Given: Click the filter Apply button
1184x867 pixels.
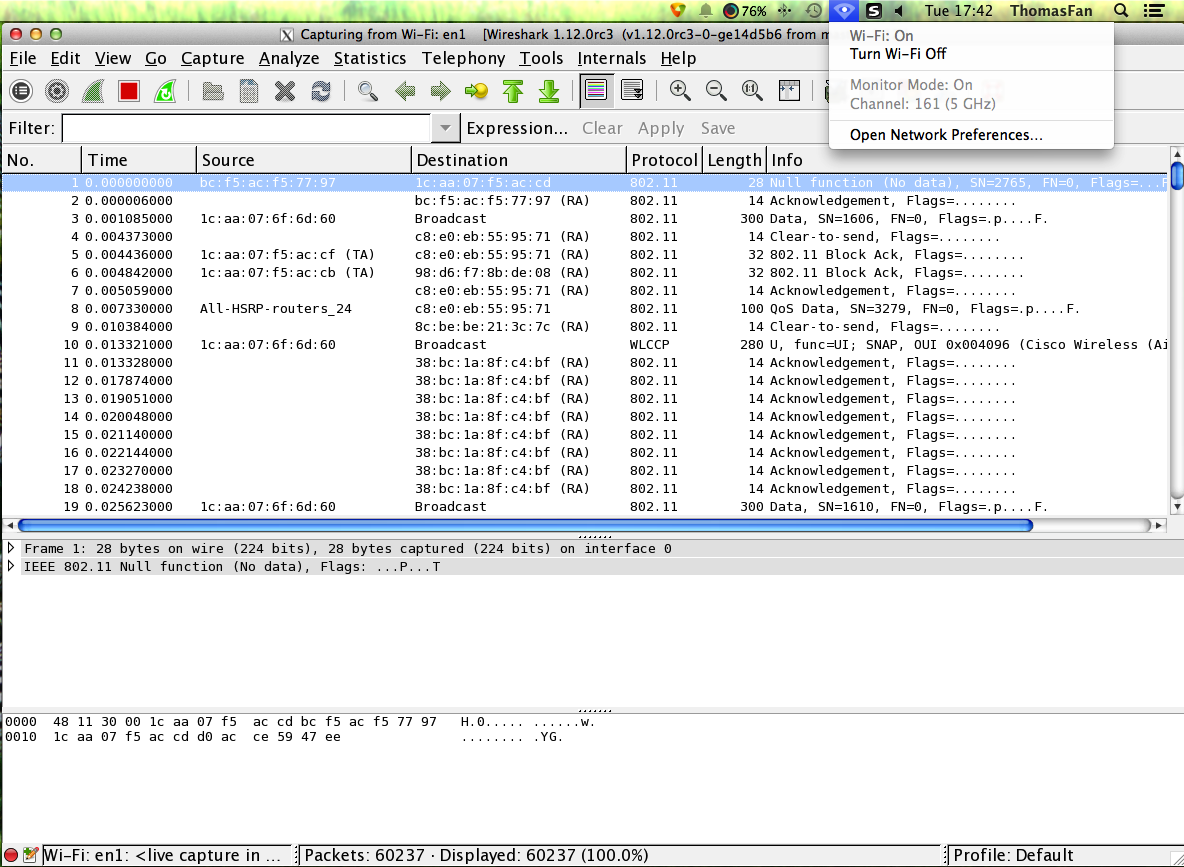Looking at the screenshot, I should 661,128.
